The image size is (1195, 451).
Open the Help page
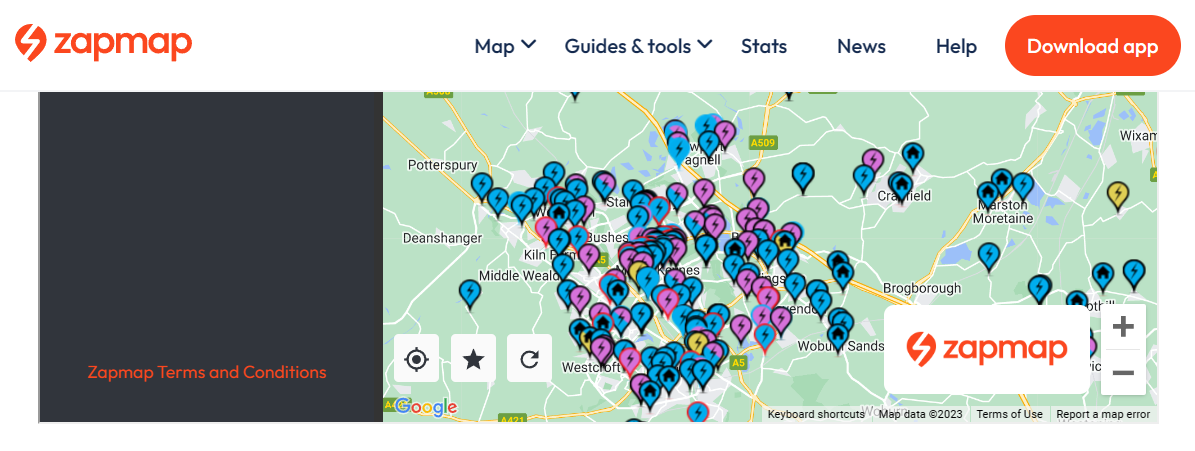(956, 46)
